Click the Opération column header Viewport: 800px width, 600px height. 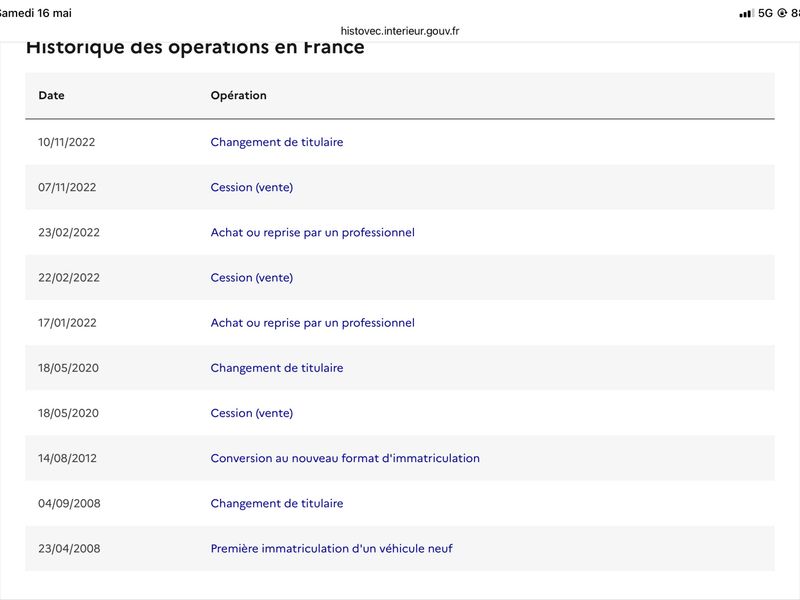[x=239, y=95]
